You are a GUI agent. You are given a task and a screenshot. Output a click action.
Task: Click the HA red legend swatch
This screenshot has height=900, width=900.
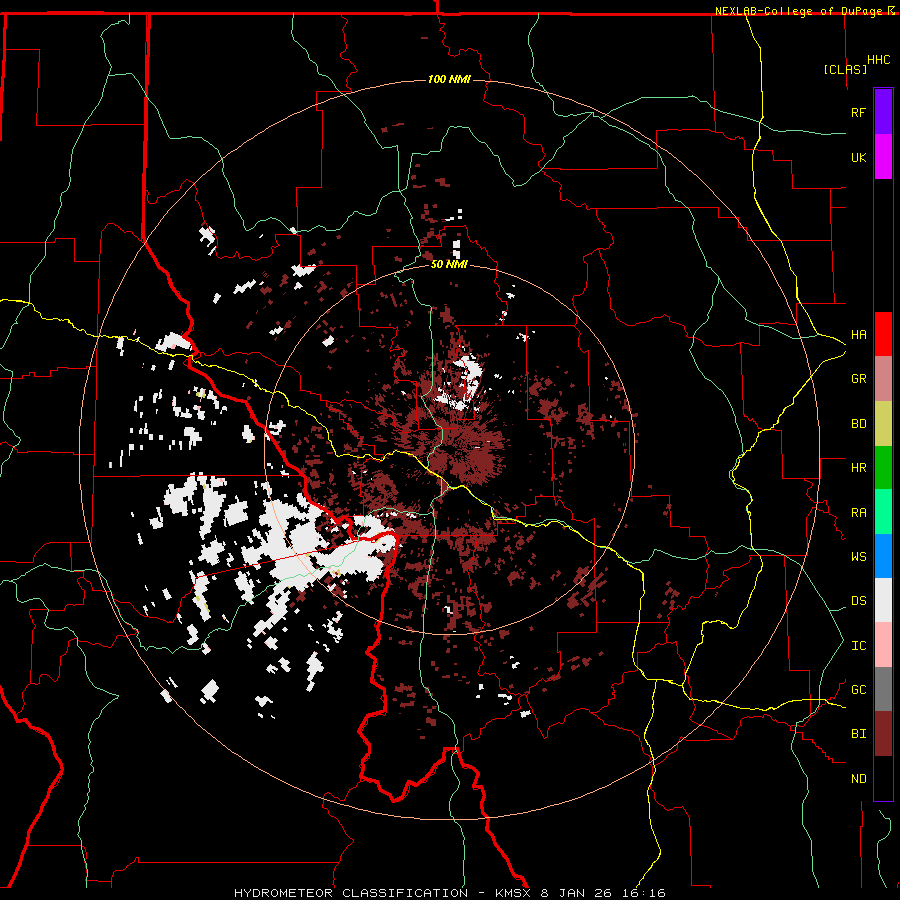(883, 334)
